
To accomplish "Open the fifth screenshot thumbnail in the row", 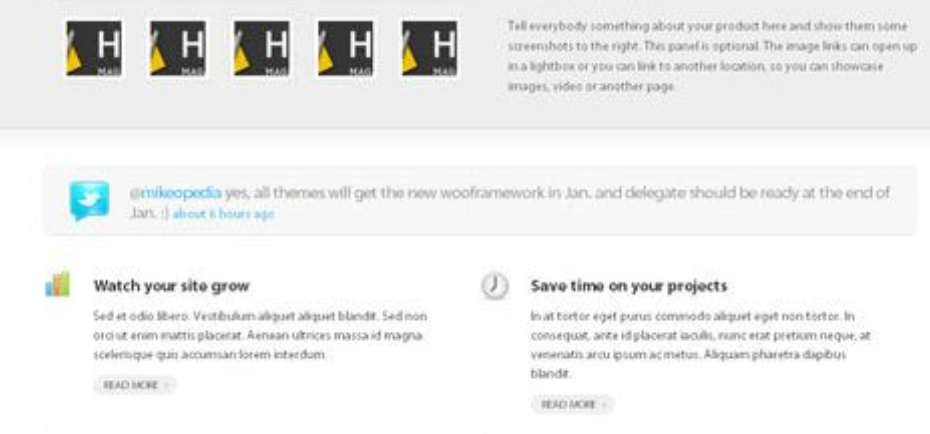I will point(429,49).
